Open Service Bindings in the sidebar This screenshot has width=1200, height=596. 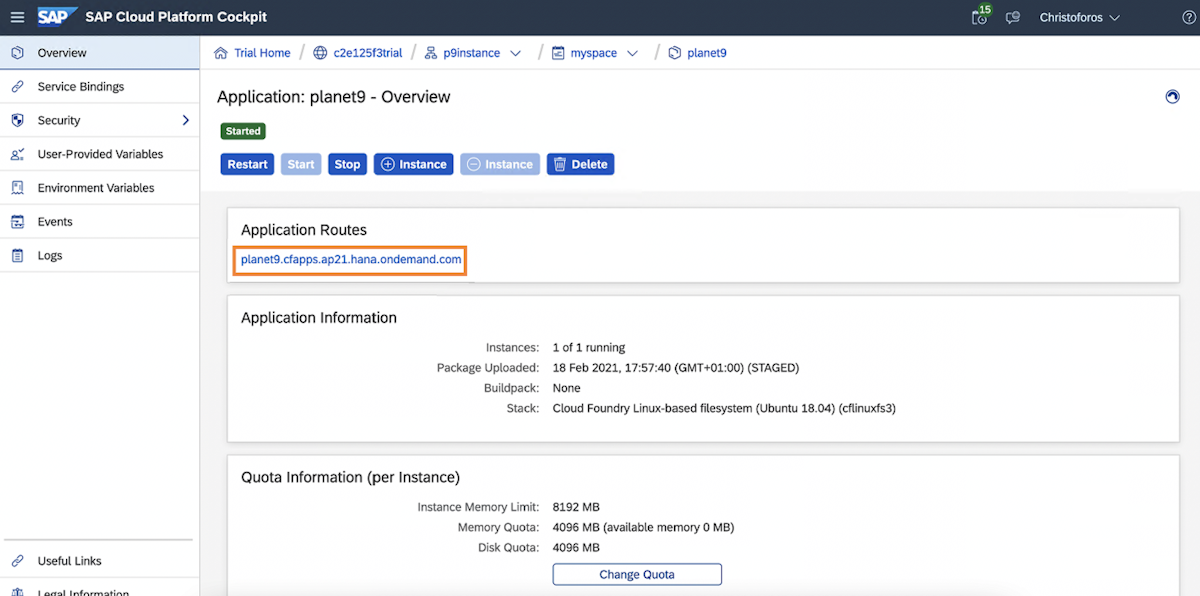[x=100, y=87]
